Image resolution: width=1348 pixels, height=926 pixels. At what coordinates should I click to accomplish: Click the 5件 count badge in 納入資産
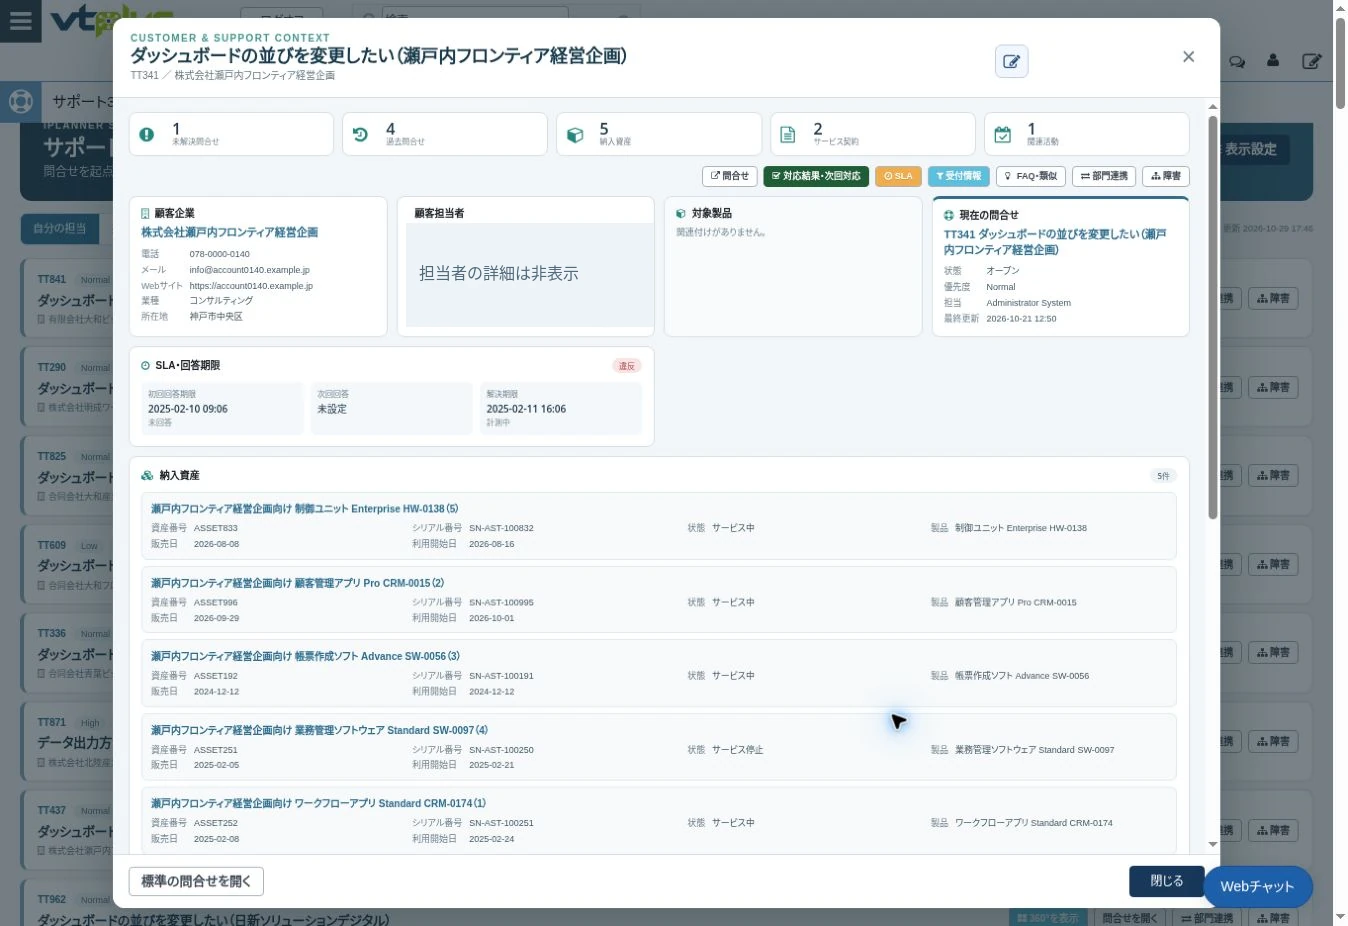(1163, 476)
